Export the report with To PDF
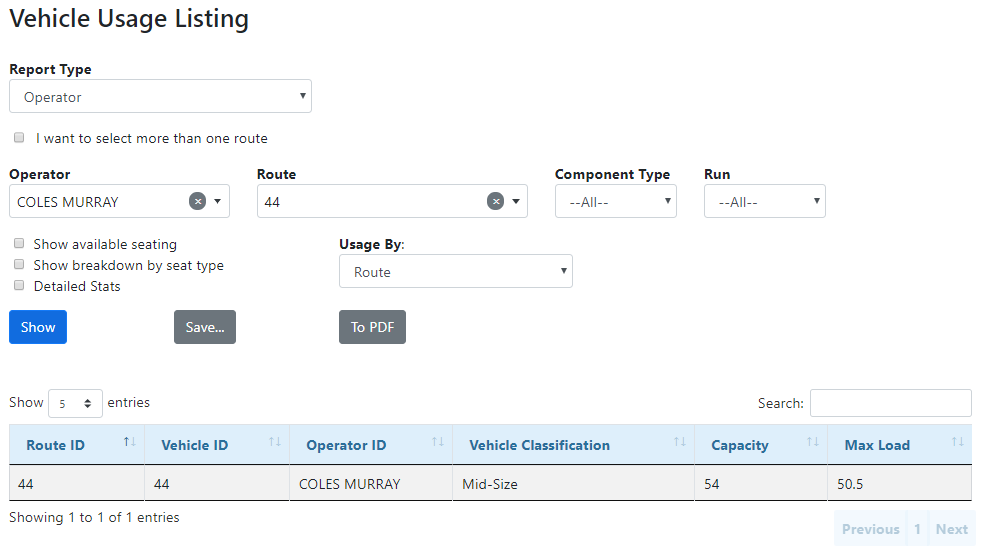This screenshot has width=984, height=553. click(x=372, y=327)
